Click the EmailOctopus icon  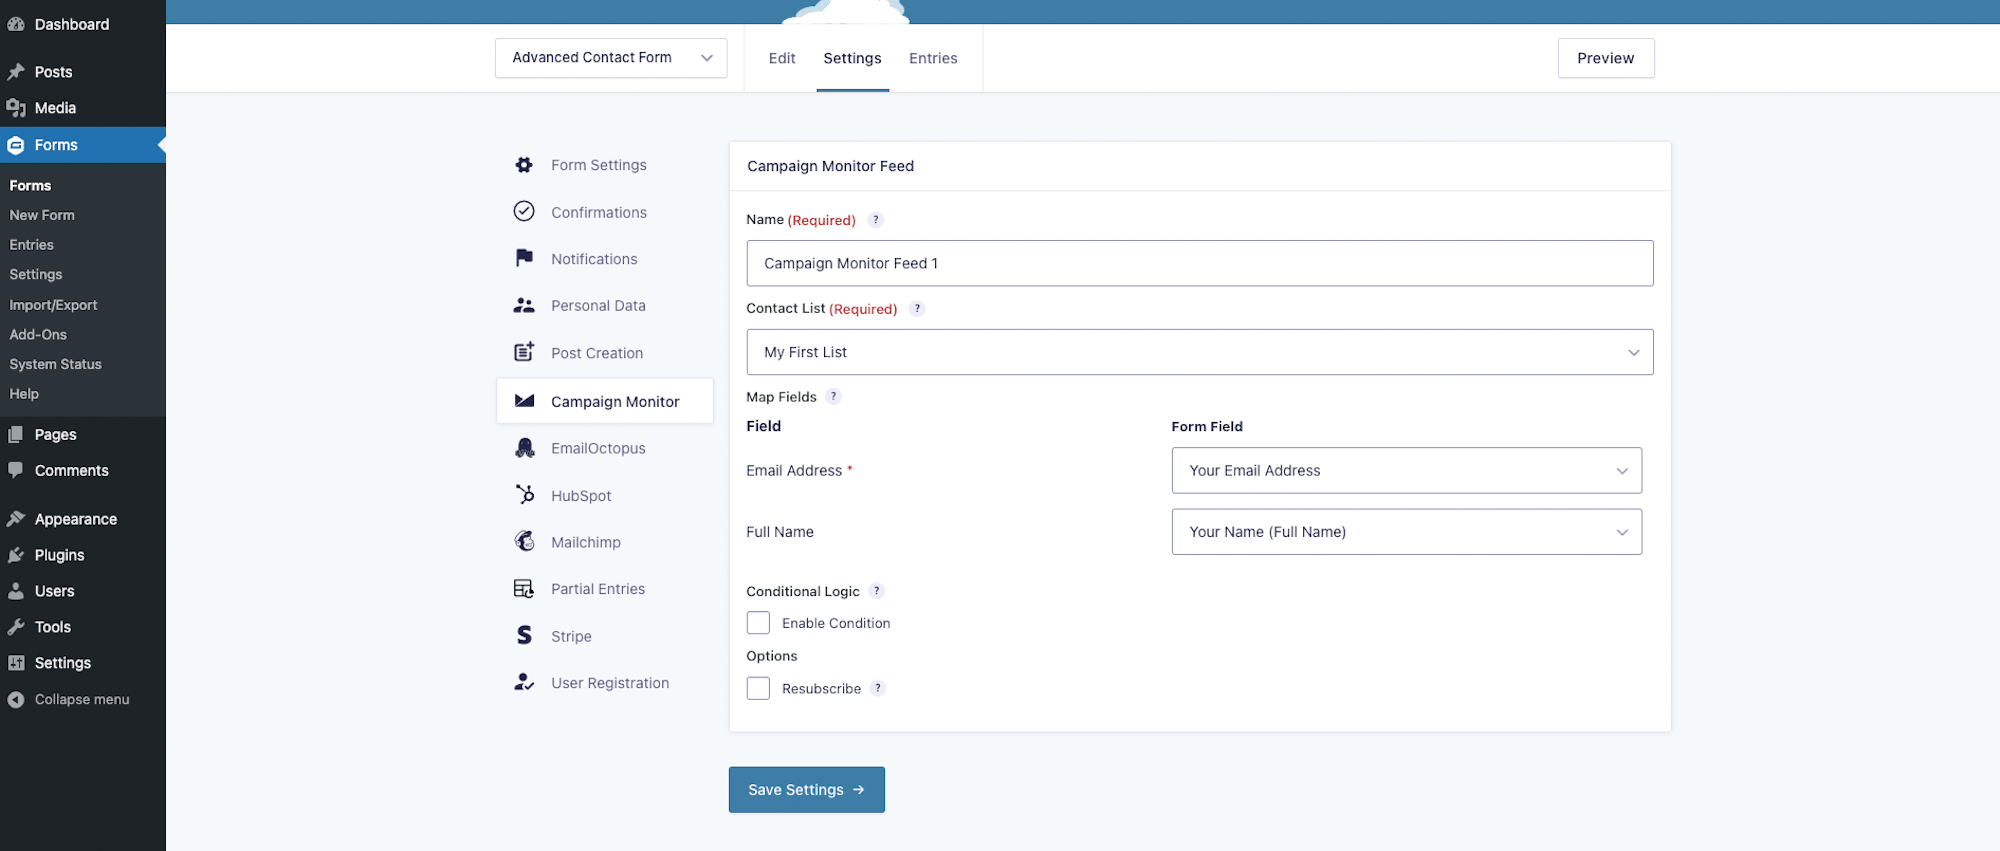coord(524,448)
